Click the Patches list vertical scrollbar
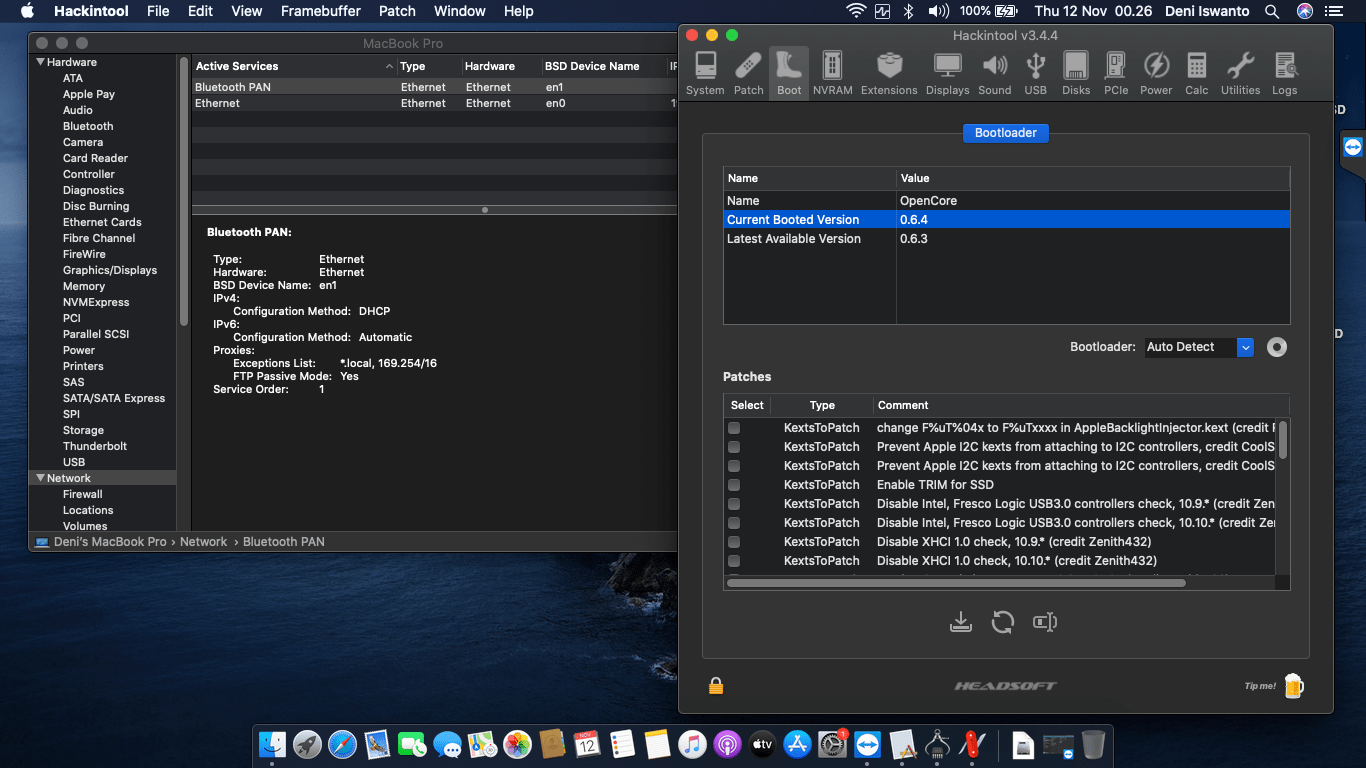This screenshot has width=1366, height=768. point(1283,440)
